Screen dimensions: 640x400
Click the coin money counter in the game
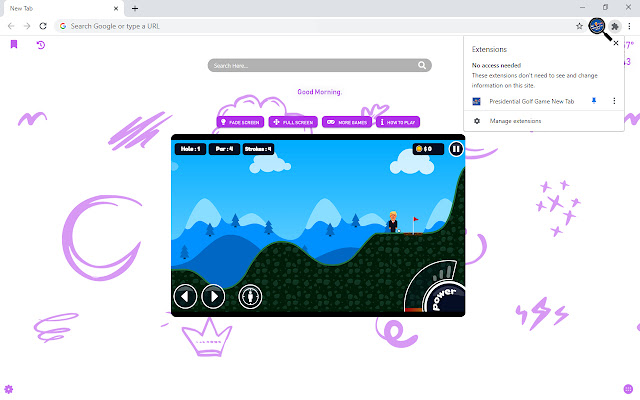[x=428, y=149]
